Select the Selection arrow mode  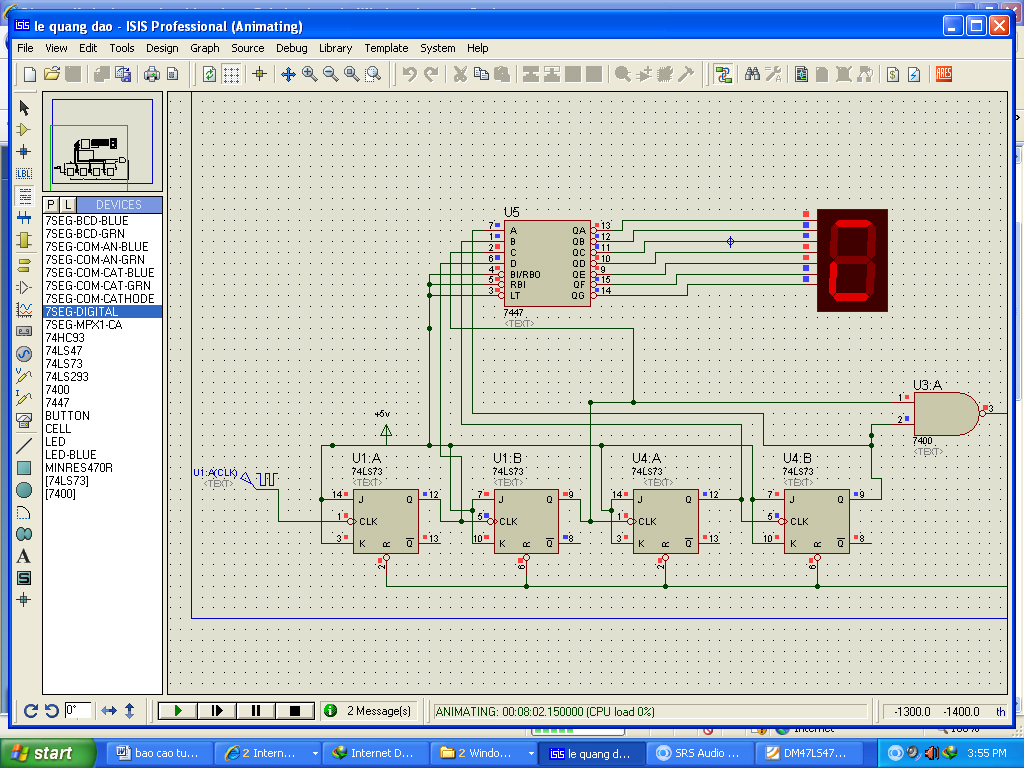[24, 108]
